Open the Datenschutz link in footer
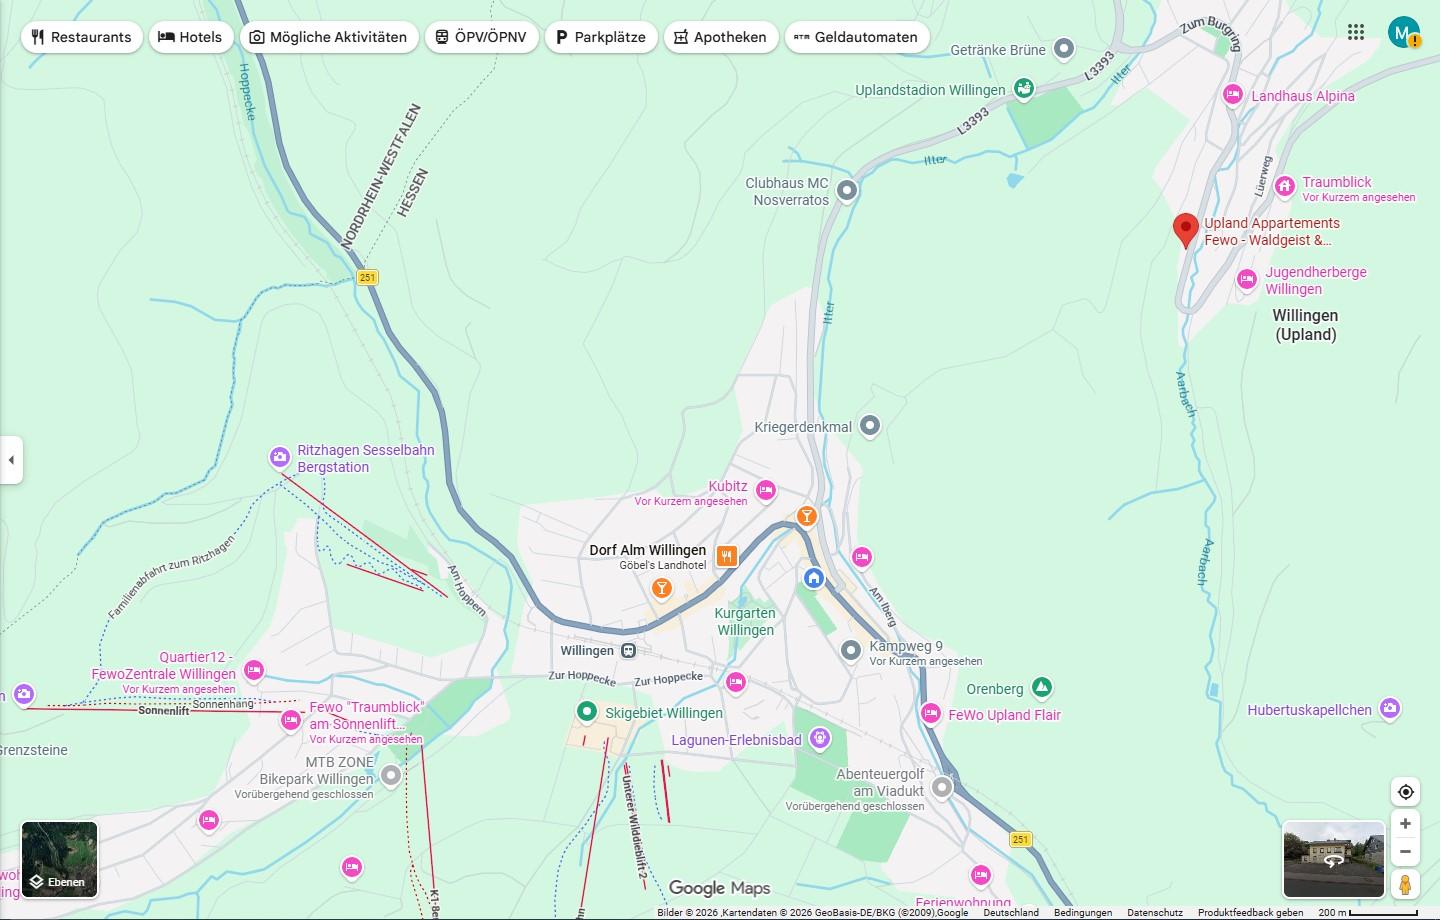The width and height of the screenshot is (1446, 920). click(1154, 912)
